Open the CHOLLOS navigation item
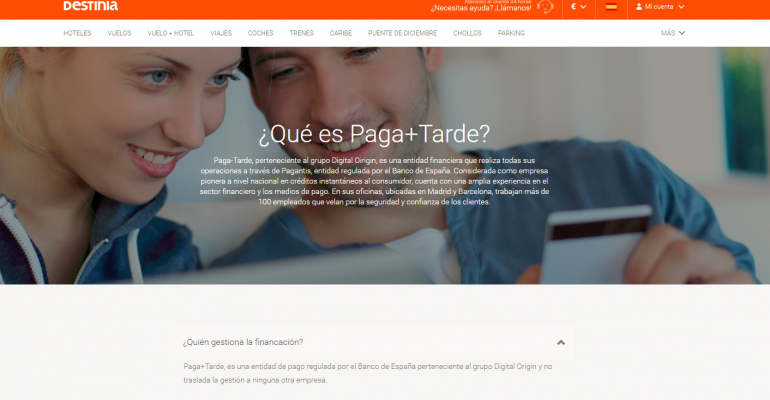The image size is (770, 400). coord(467,33)
